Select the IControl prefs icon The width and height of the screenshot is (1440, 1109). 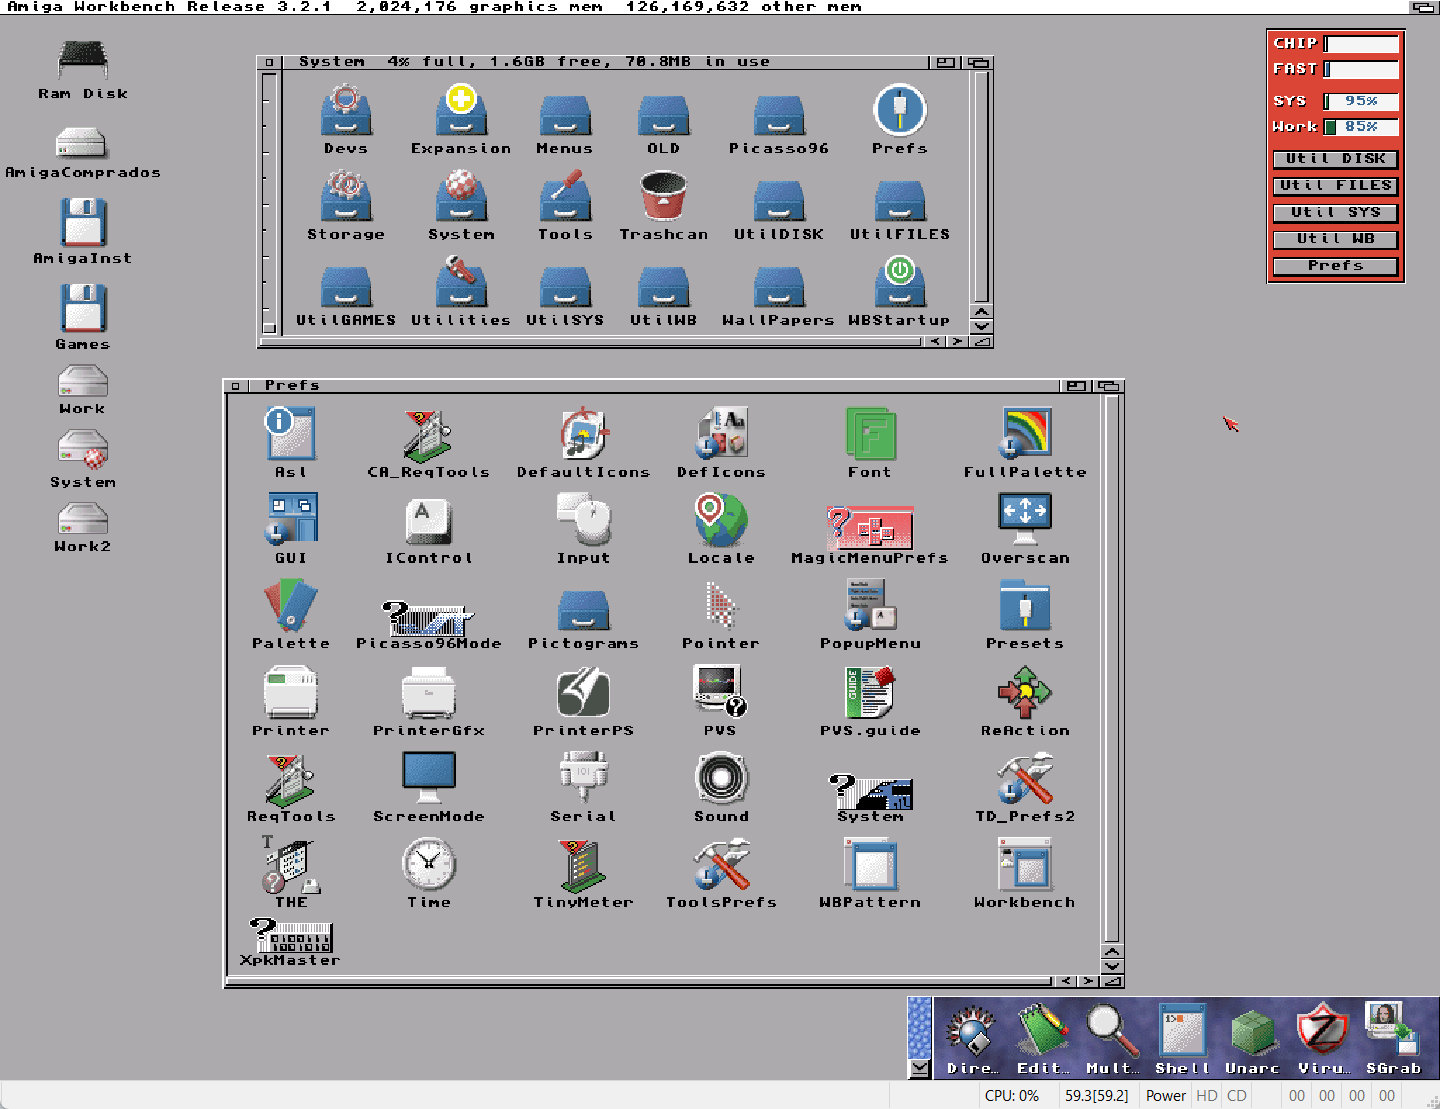(428, 521)
